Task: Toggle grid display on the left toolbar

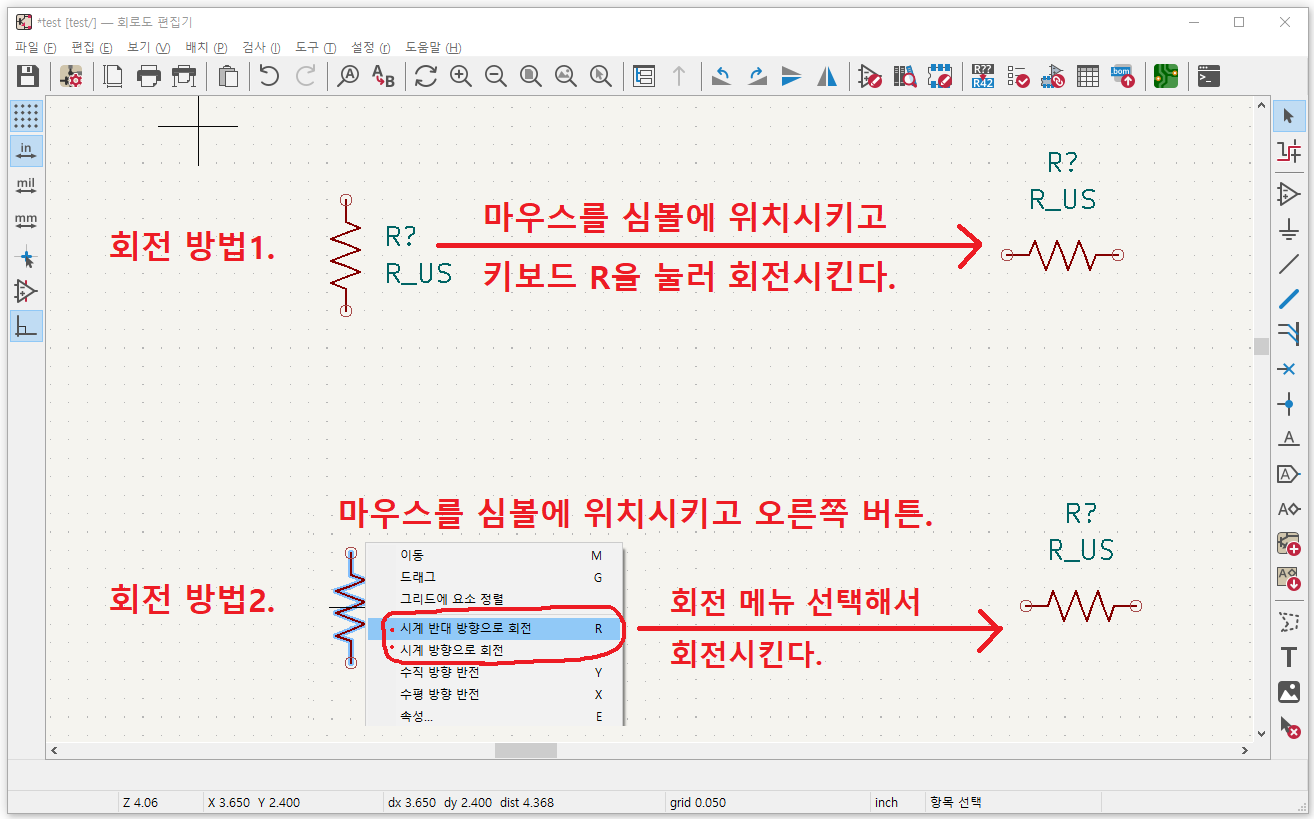Action: point(26,116)
